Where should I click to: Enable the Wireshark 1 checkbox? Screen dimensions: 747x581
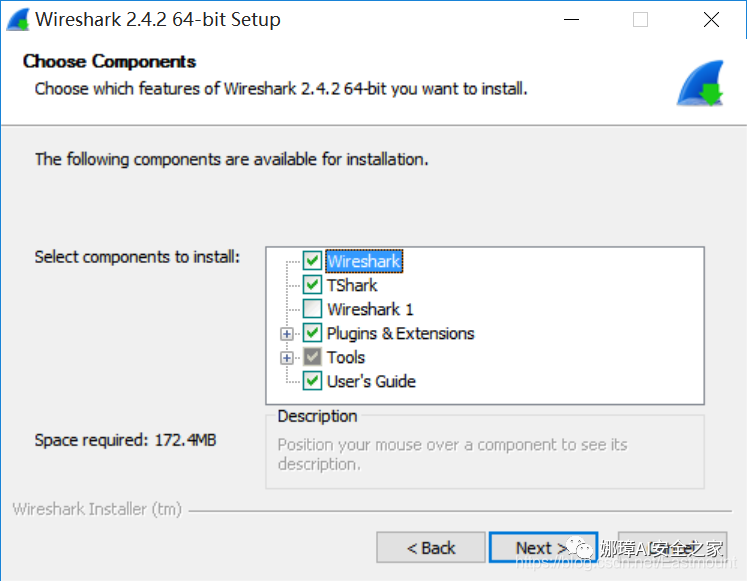pos(312,309)
